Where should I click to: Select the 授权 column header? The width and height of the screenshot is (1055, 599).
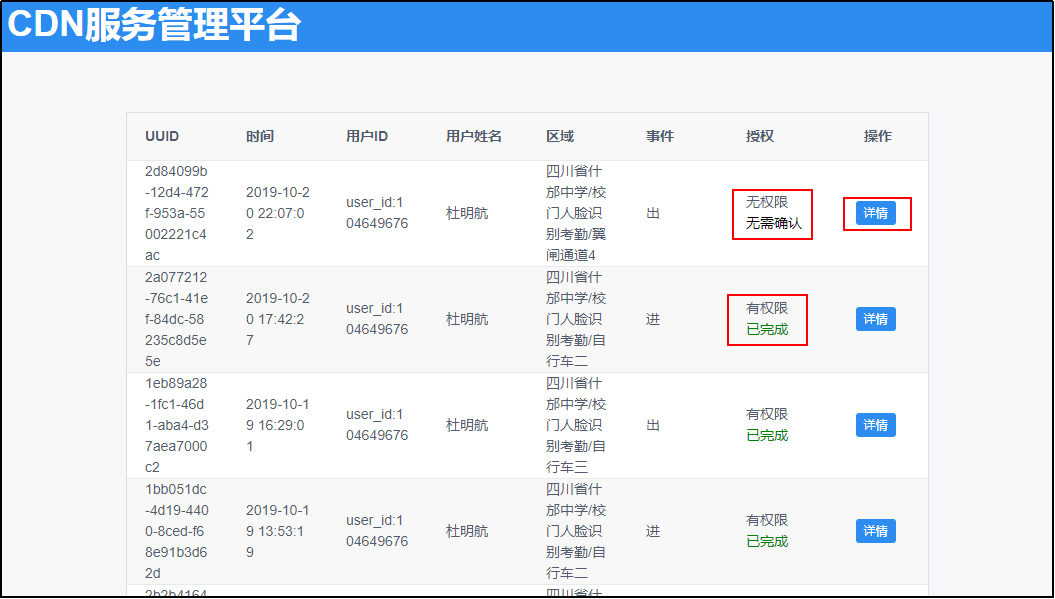coord(760,136)
